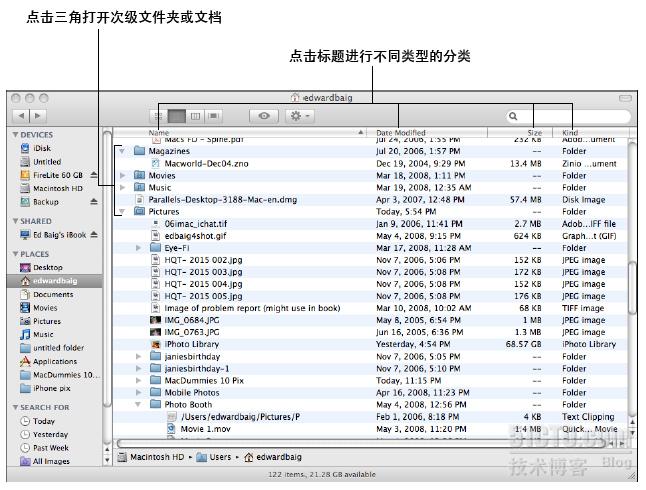Image resolution: width=646 pixels, height=490 pixels.
Task: Select Movie 1.mov file
Action: click(x=205, y=429)
